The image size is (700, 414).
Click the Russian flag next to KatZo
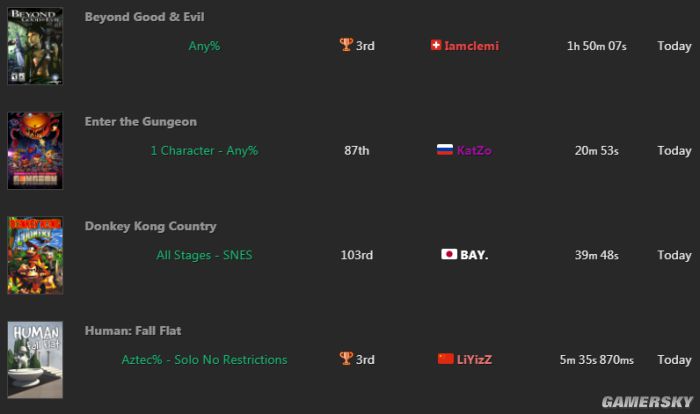coord(445,150)
